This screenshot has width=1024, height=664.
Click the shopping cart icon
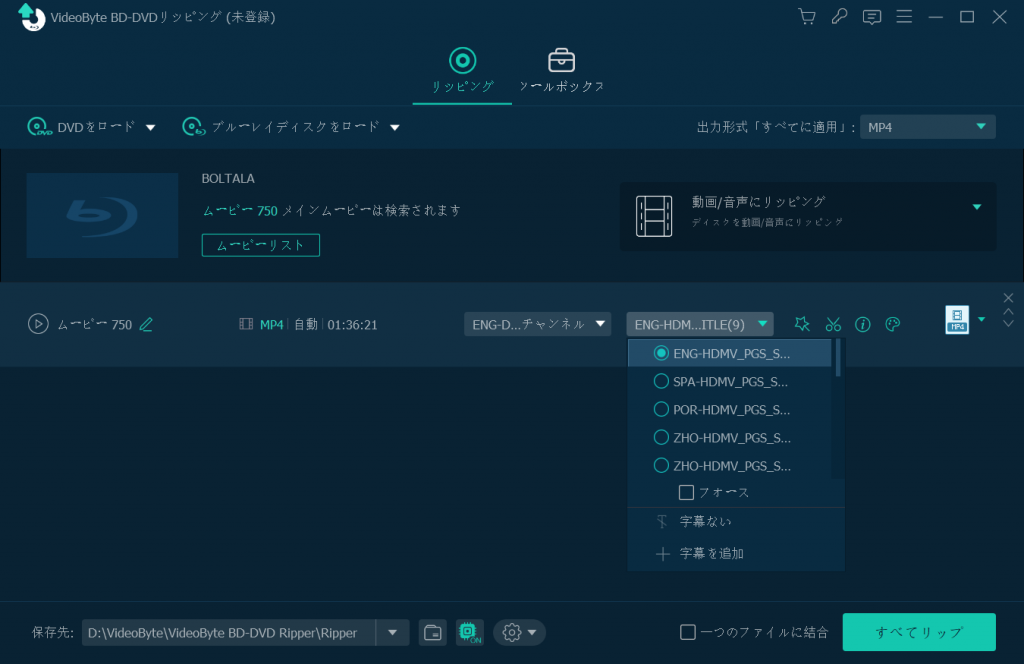click(806, 17)
